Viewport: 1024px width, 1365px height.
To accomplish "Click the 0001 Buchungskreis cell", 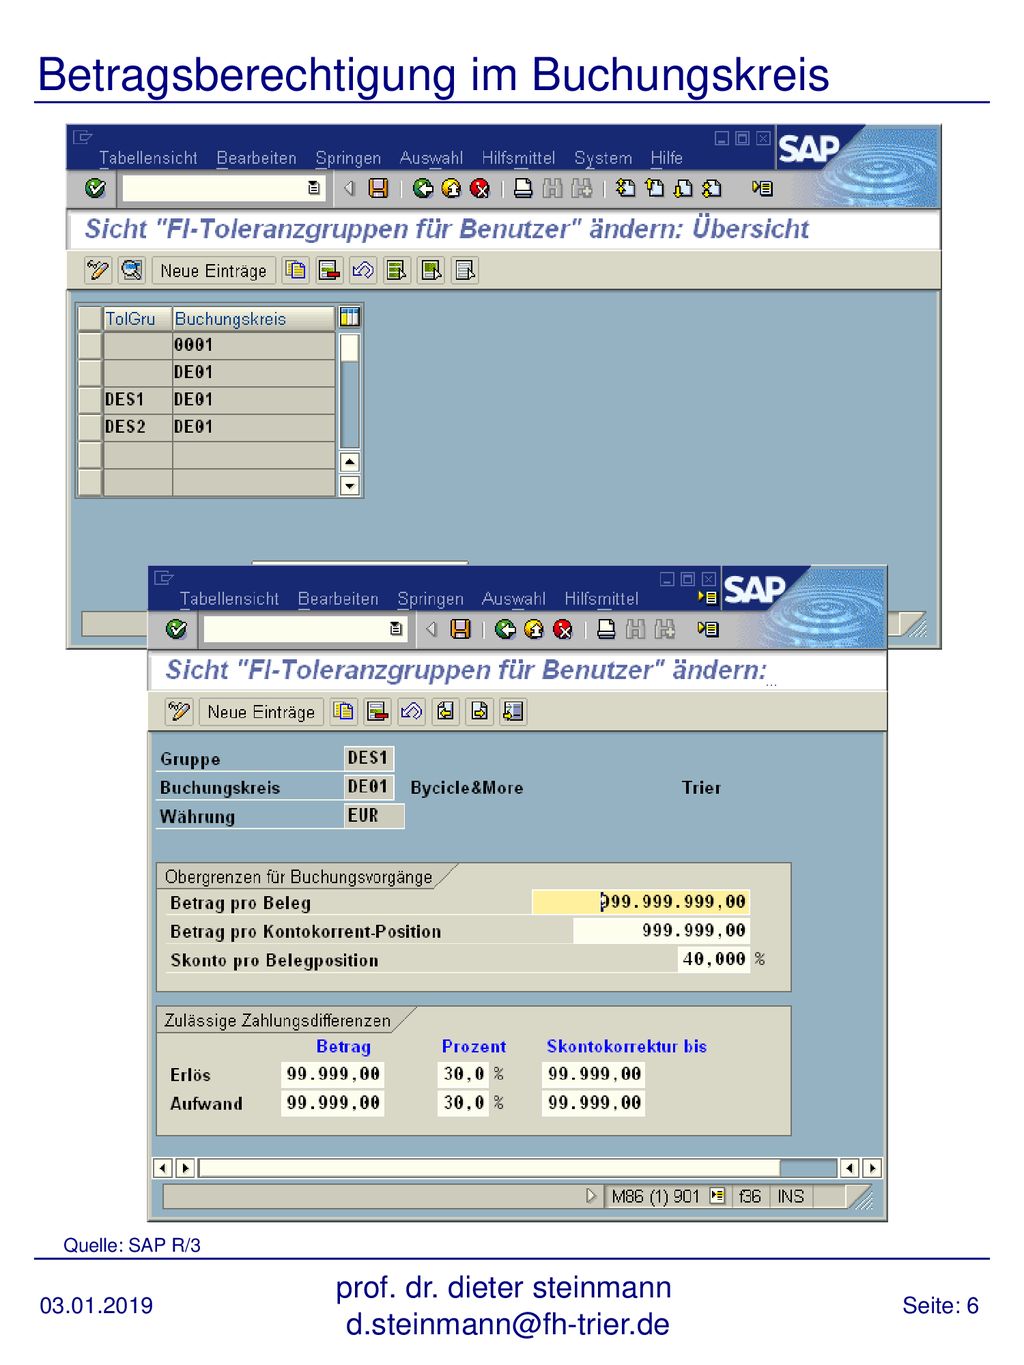I will click(x=253, y=346).
